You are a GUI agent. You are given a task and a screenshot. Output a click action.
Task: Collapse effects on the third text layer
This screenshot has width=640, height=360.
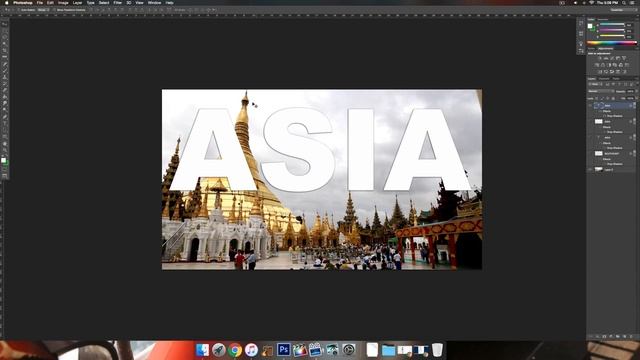(x=634, y=138)
